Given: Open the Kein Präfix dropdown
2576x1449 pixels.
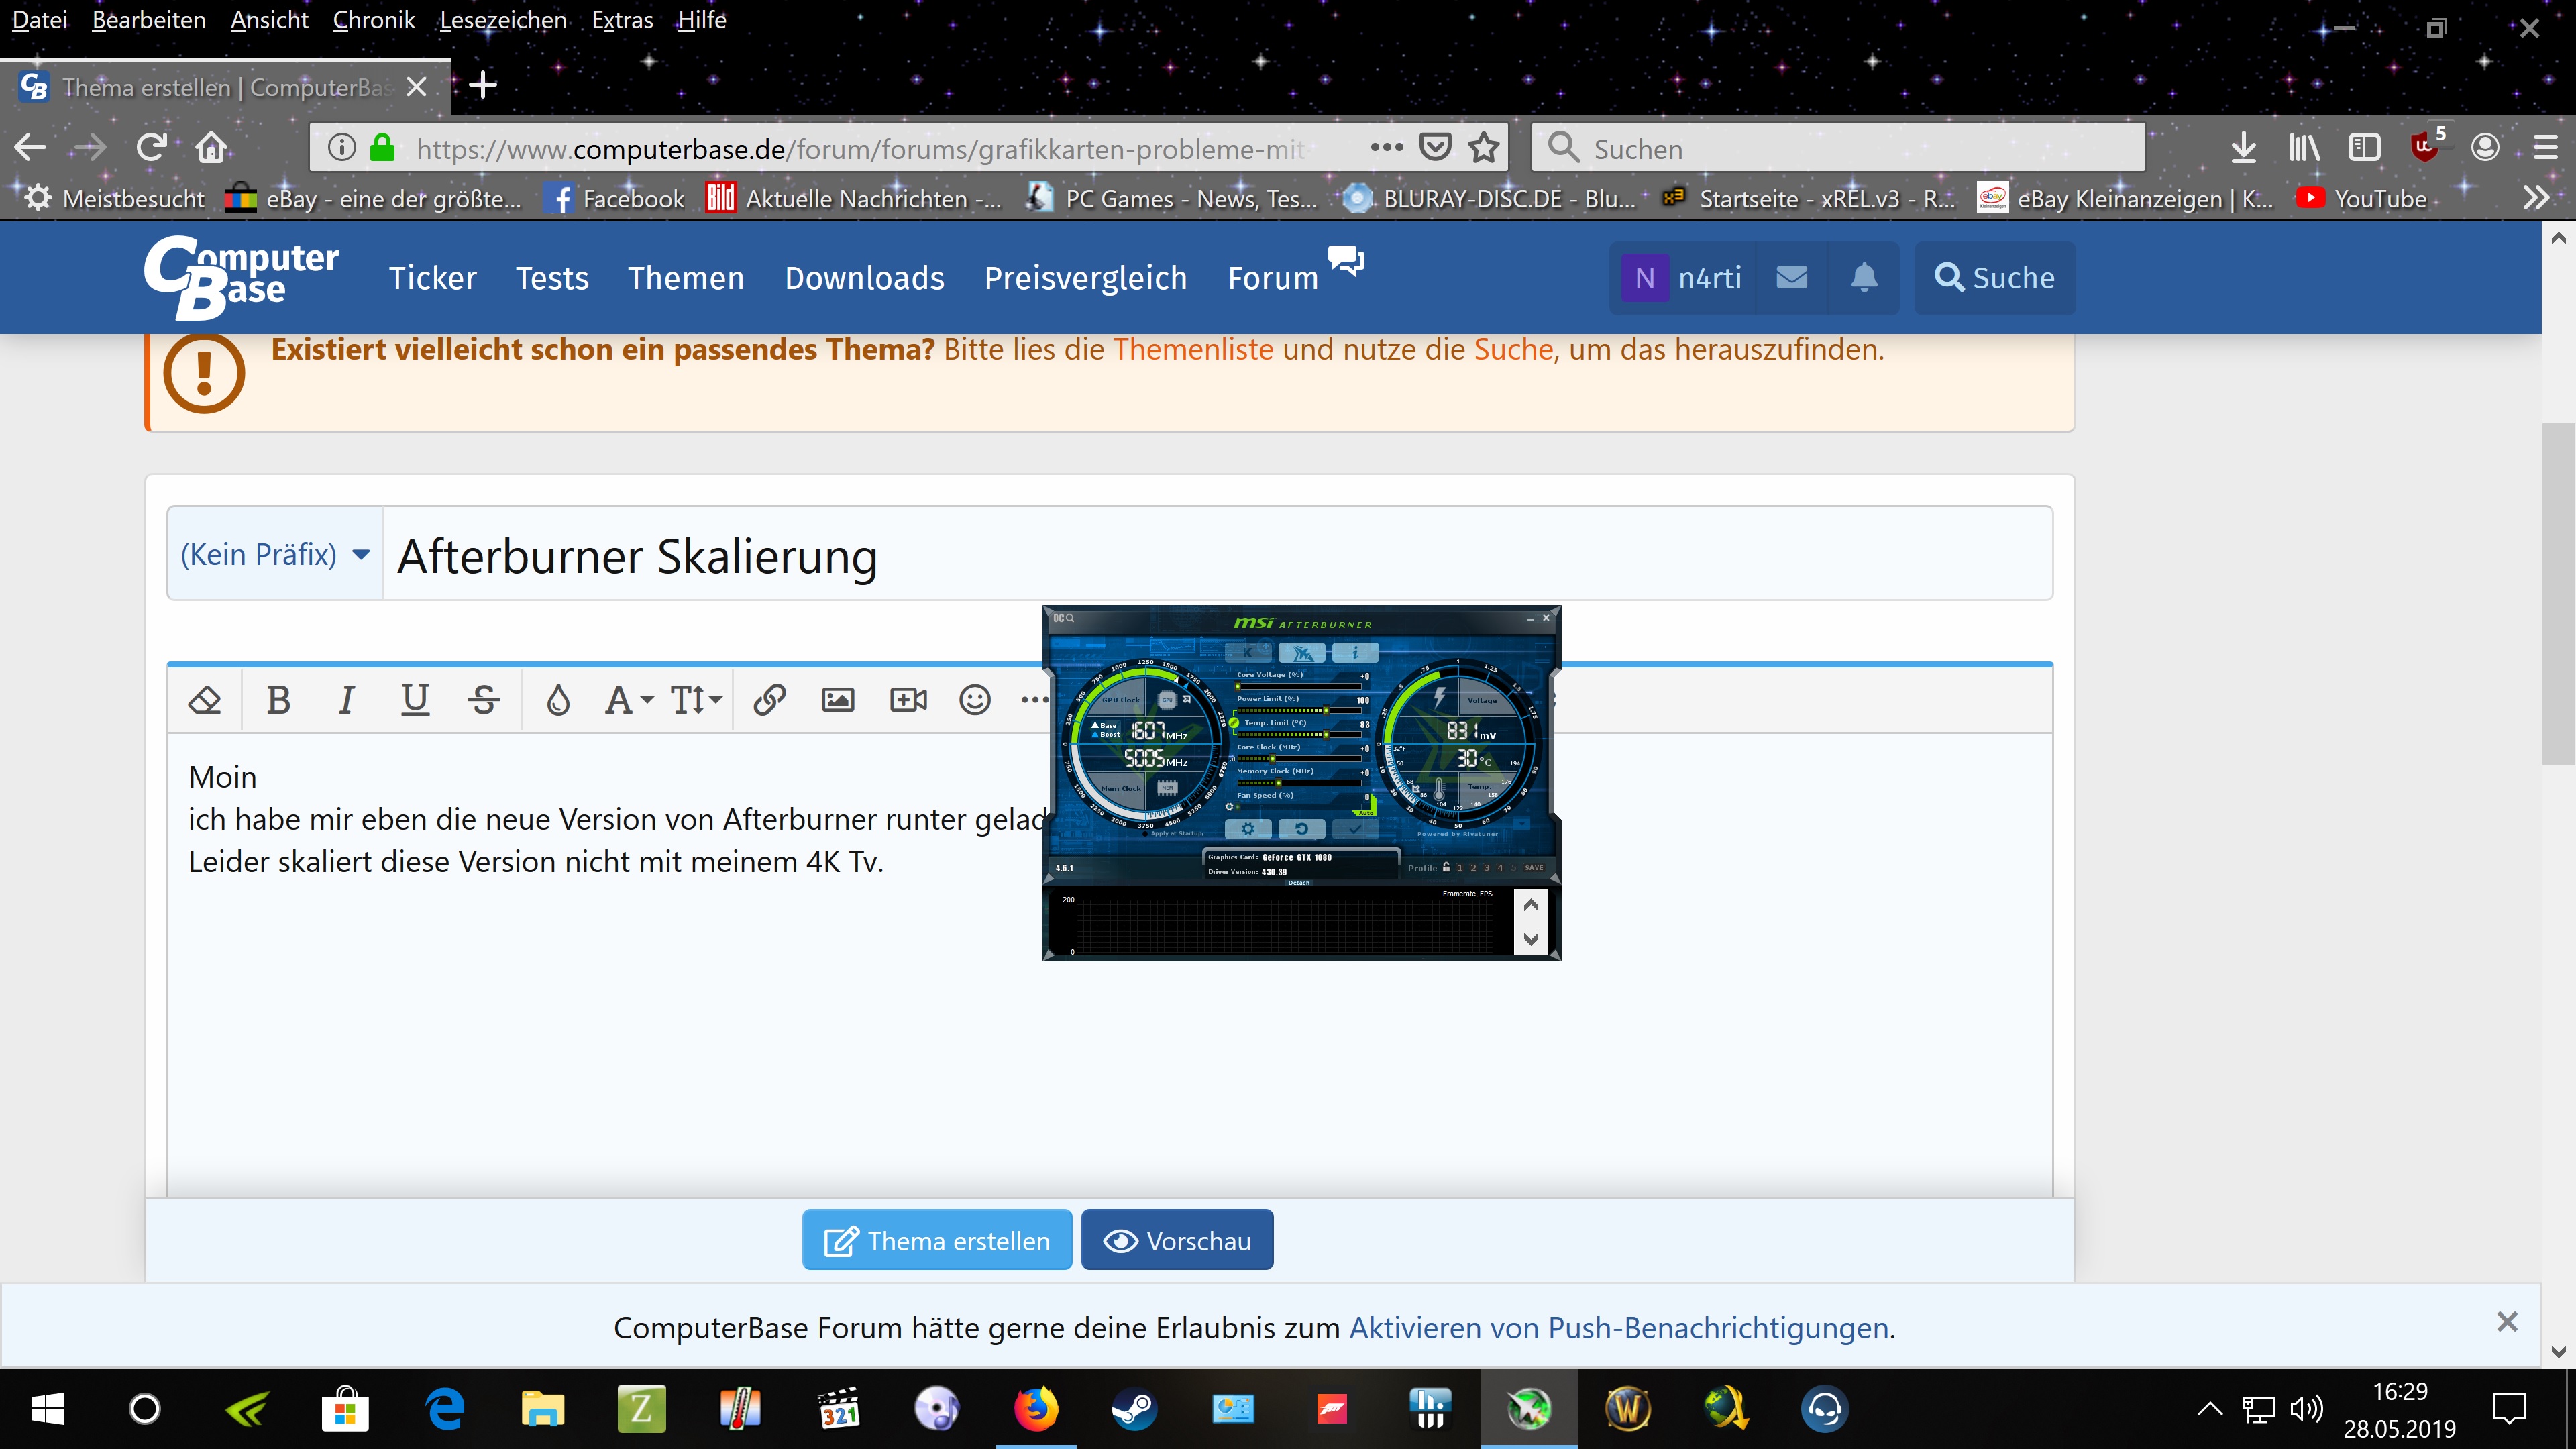Looking at the screenshot, I should point(275,554).
